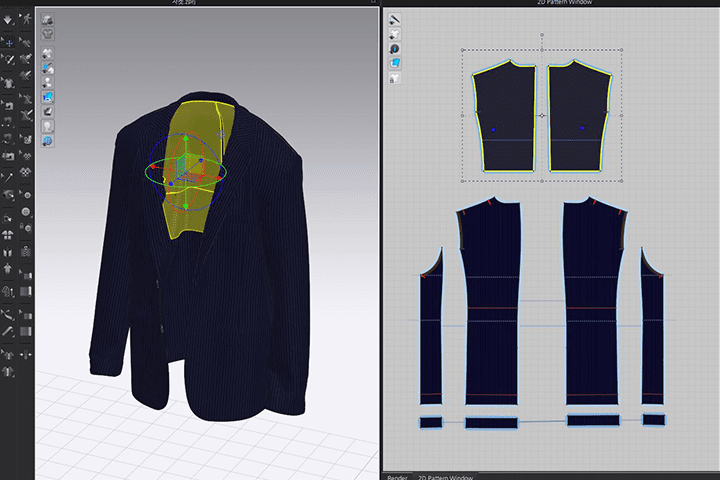Click the bottom-right corner handle of selection box

tap(621, 181)
